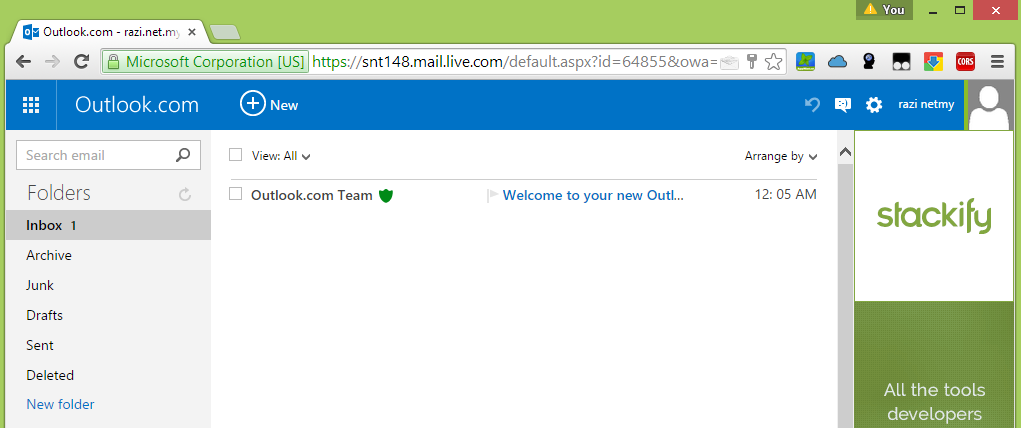Screen dimensions: 1021x428
Task: Click the Outlook.com logo text
Action: tap(137, 105)
